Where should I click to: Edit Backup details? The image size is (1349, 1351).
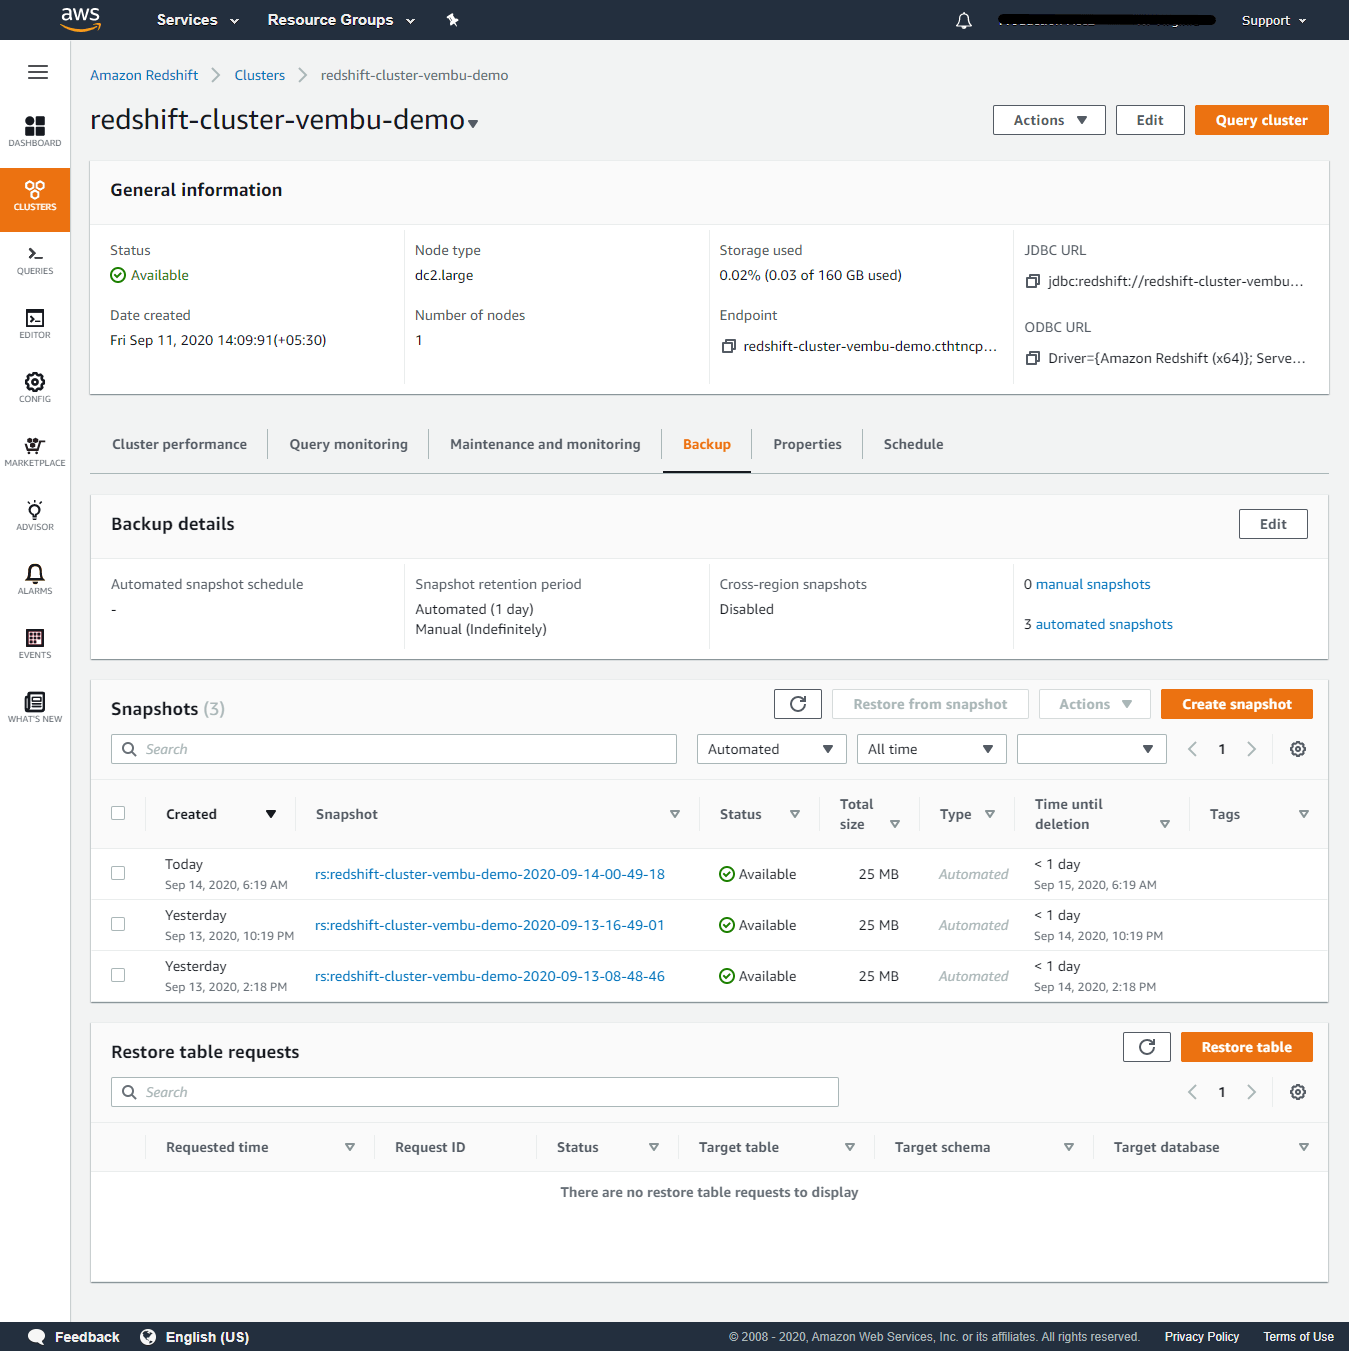[x=1273, y=524]
